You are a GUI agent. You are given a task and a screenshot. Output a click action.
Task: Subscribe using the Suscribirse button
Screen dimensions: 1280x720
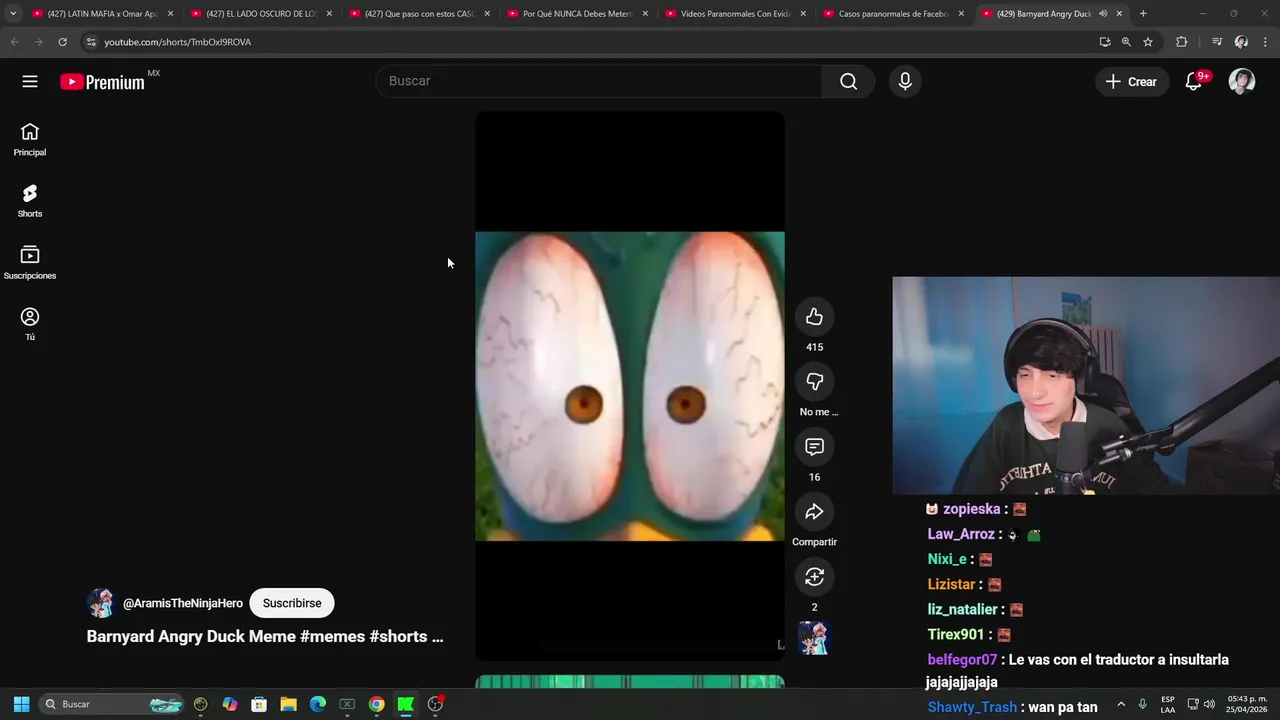292,603
